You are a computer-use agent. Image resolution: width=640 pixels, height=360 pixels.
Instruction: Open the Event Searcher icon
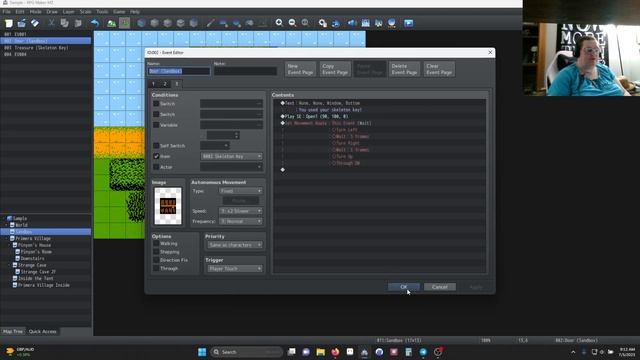coord(365,23)
